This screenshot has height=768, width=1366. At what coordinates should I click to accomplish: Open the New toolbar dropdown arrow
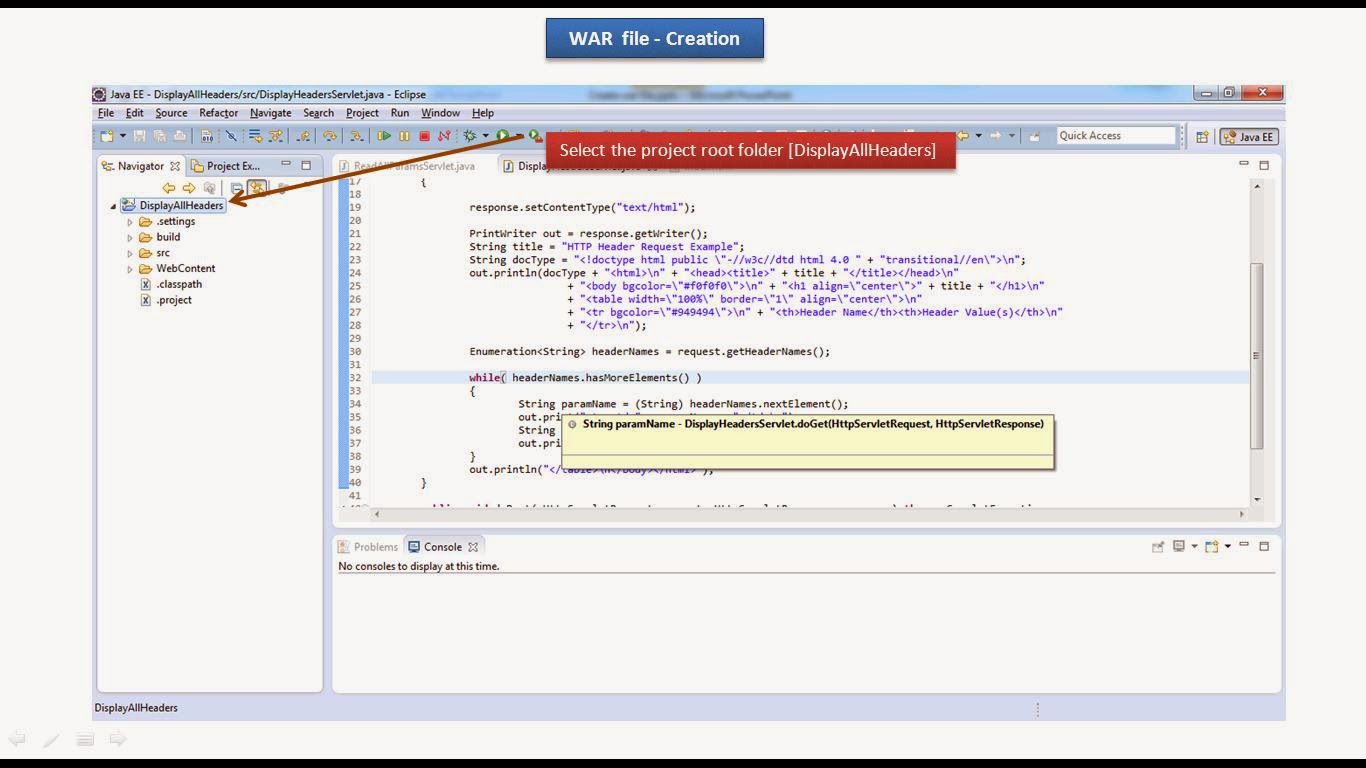click(122, 135)
